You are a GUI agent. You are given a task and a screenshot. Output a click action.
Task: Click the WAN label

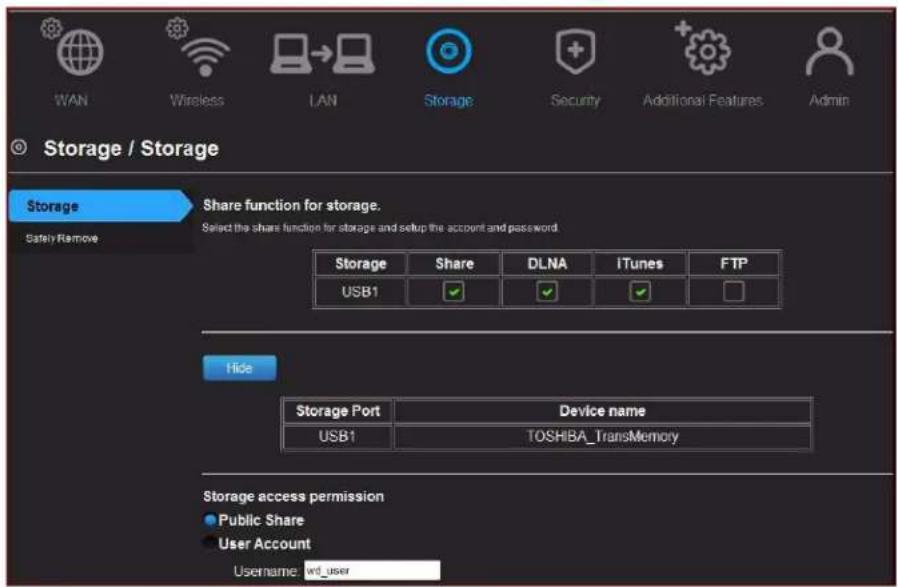coord(71,101)
